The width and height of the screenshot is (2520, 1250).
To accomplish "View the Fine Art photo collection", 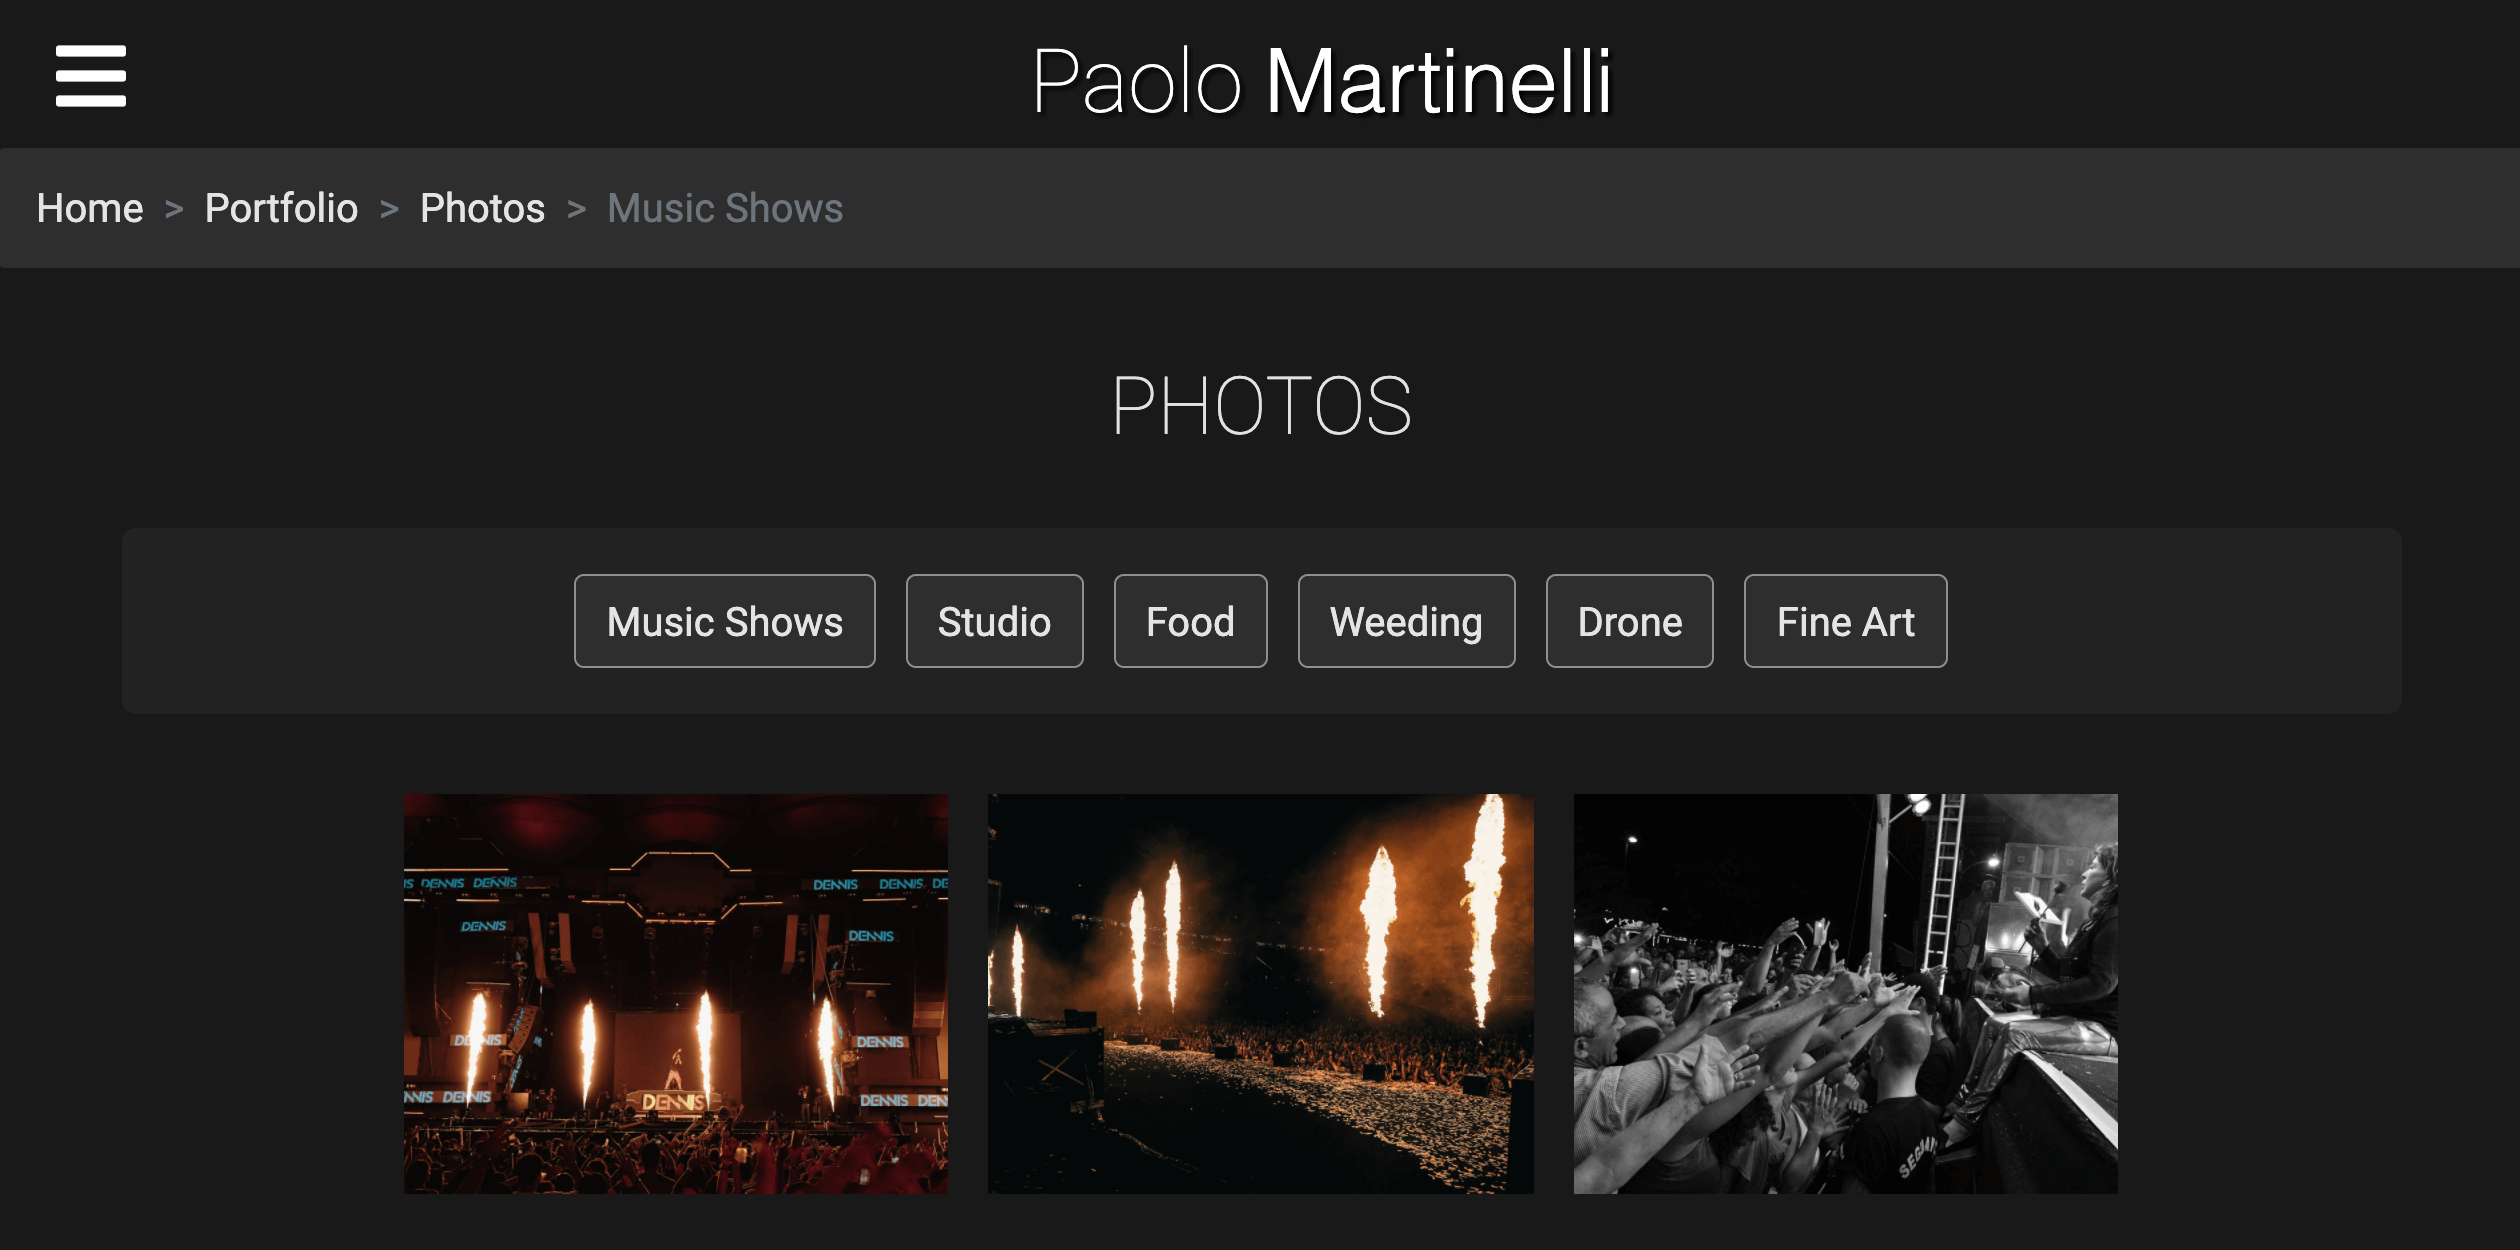I will (x=1845, y=620).
